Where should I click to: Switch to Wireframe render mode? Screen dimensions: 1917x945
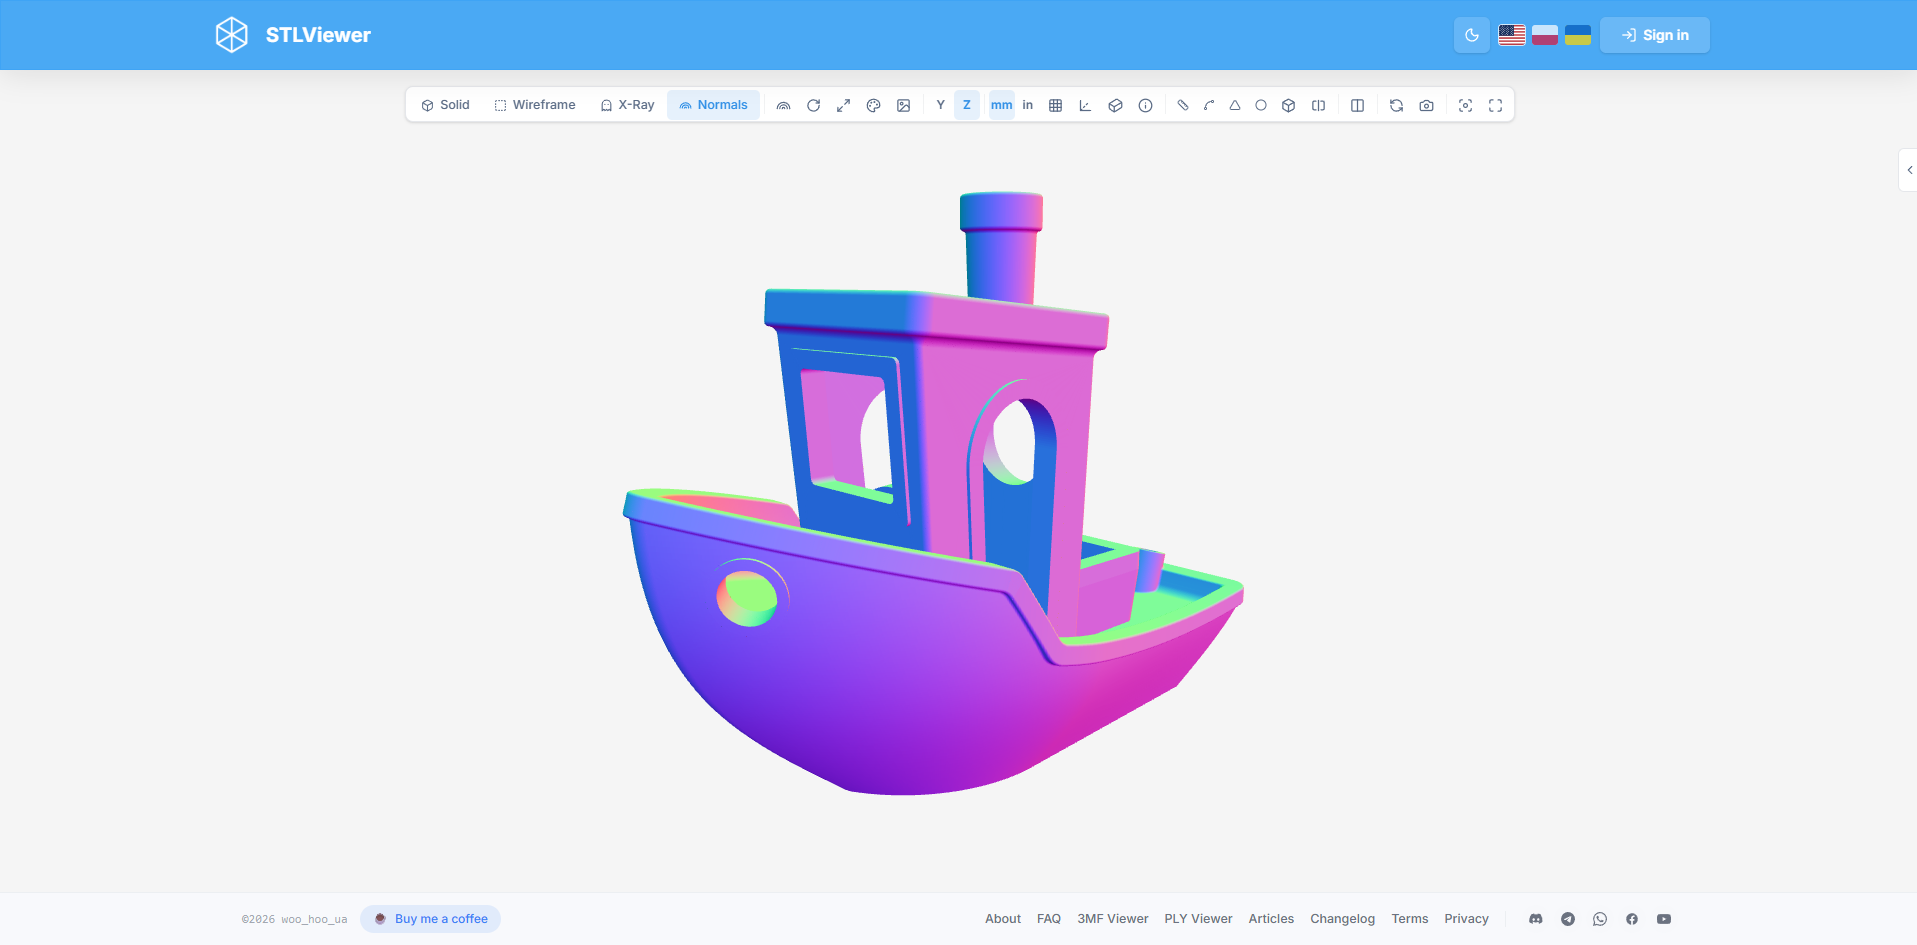pyautogui.click(x=535, y=105)
